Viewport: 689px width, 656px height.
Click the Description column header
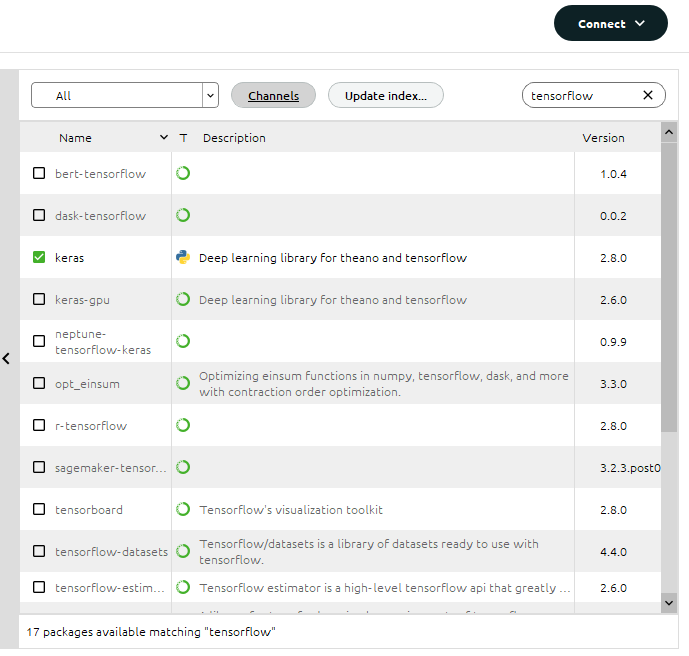tap(234, 138)
